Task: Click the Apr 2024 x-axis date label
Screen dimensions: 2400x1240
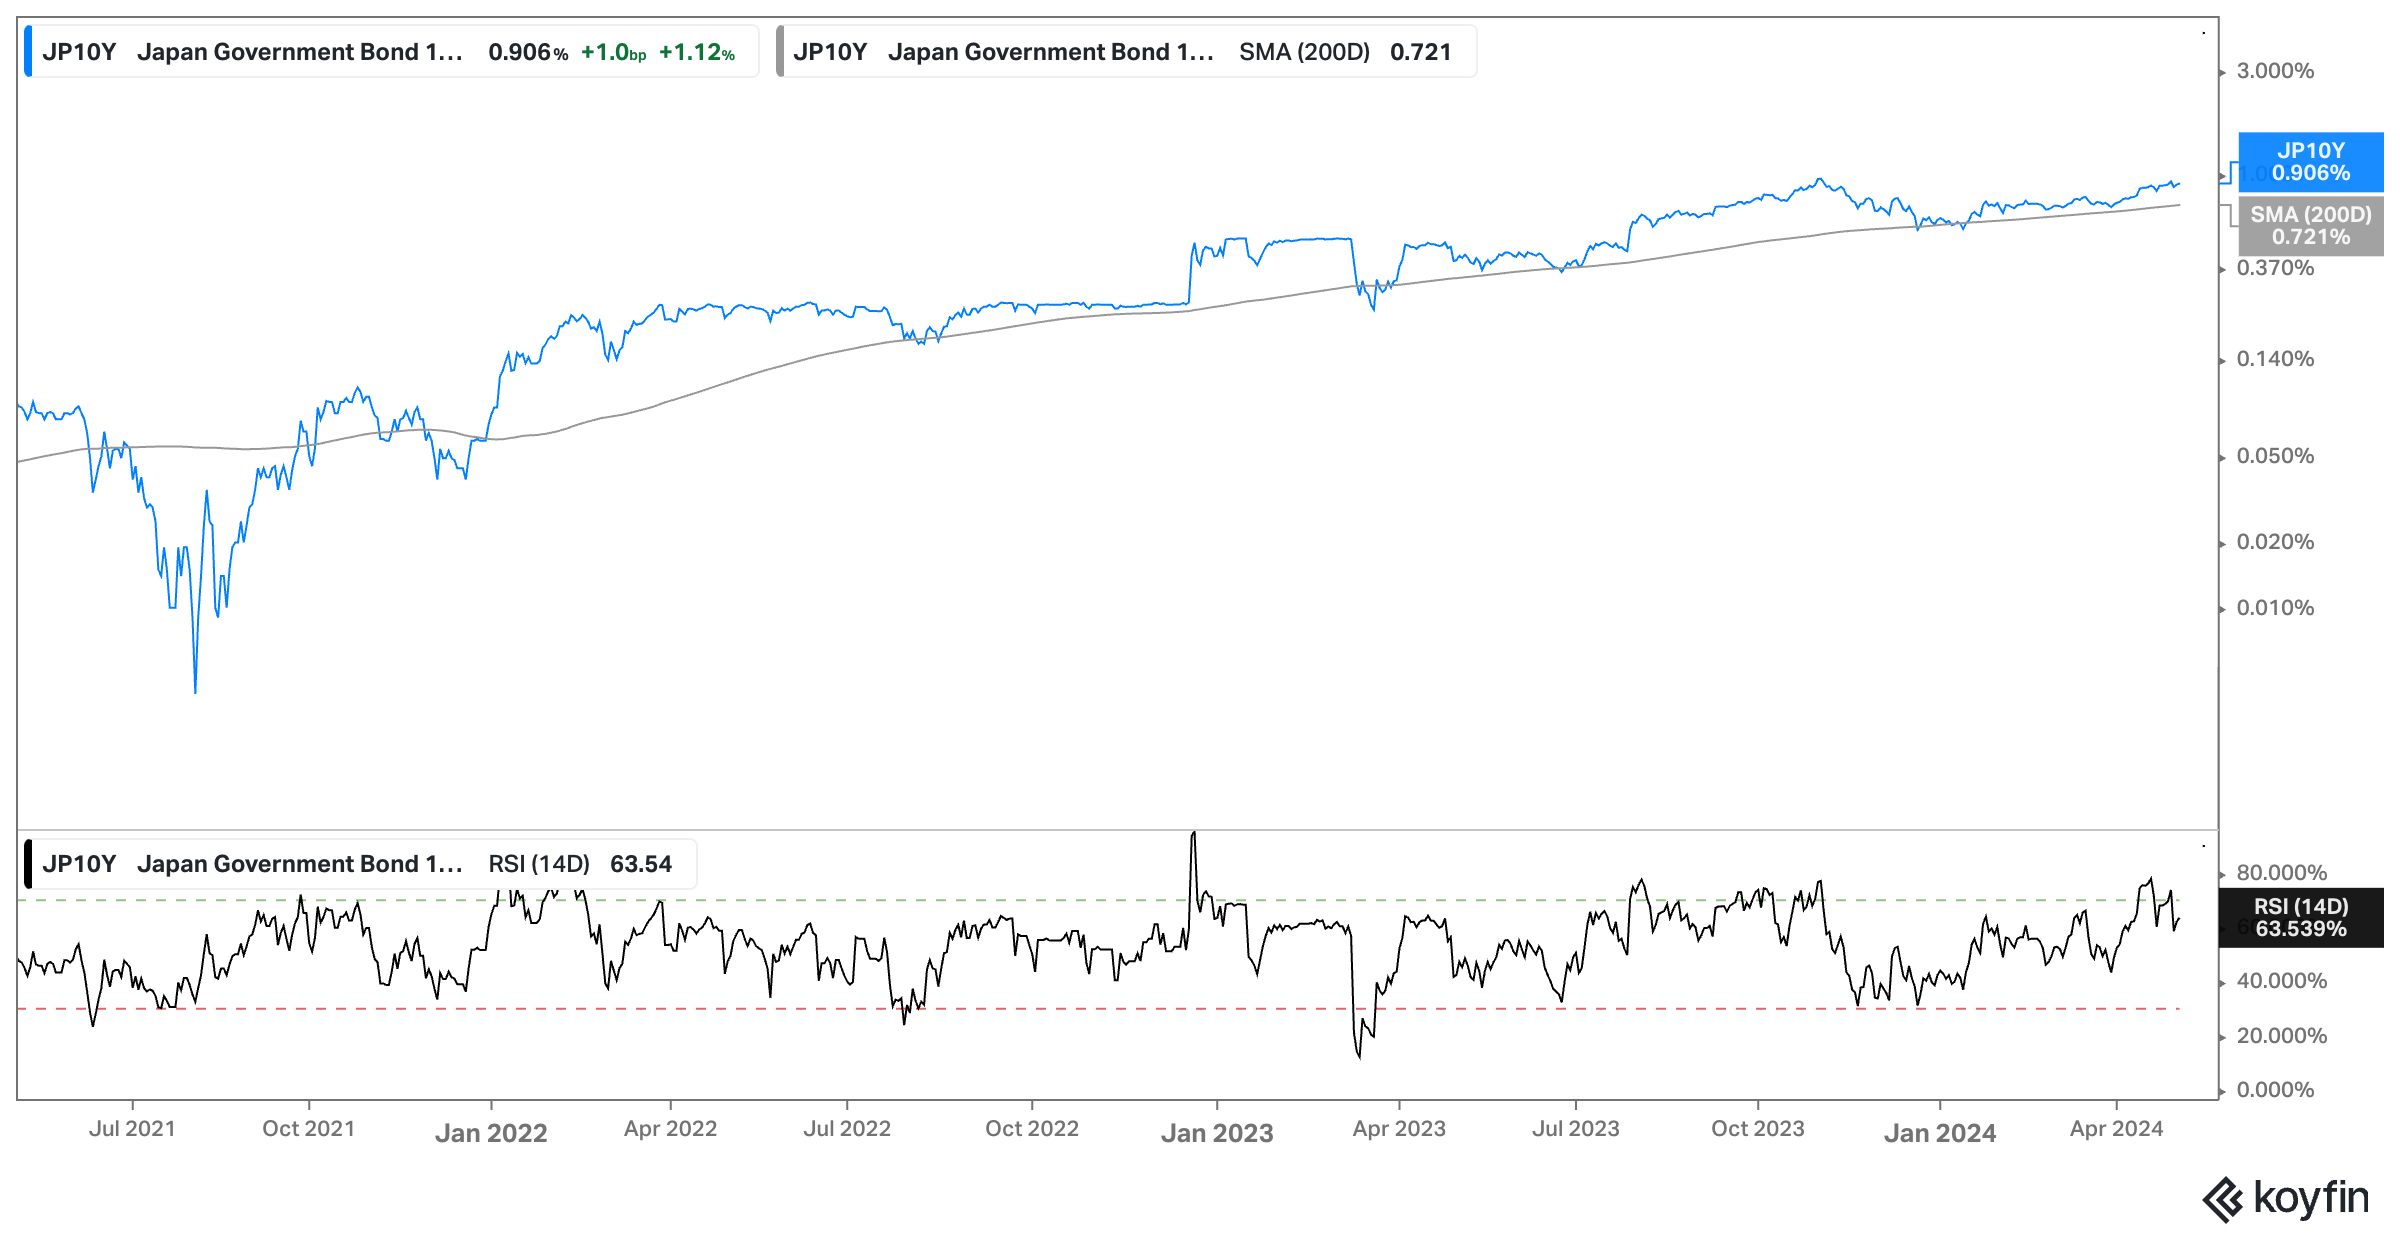Action: 2116,1129
